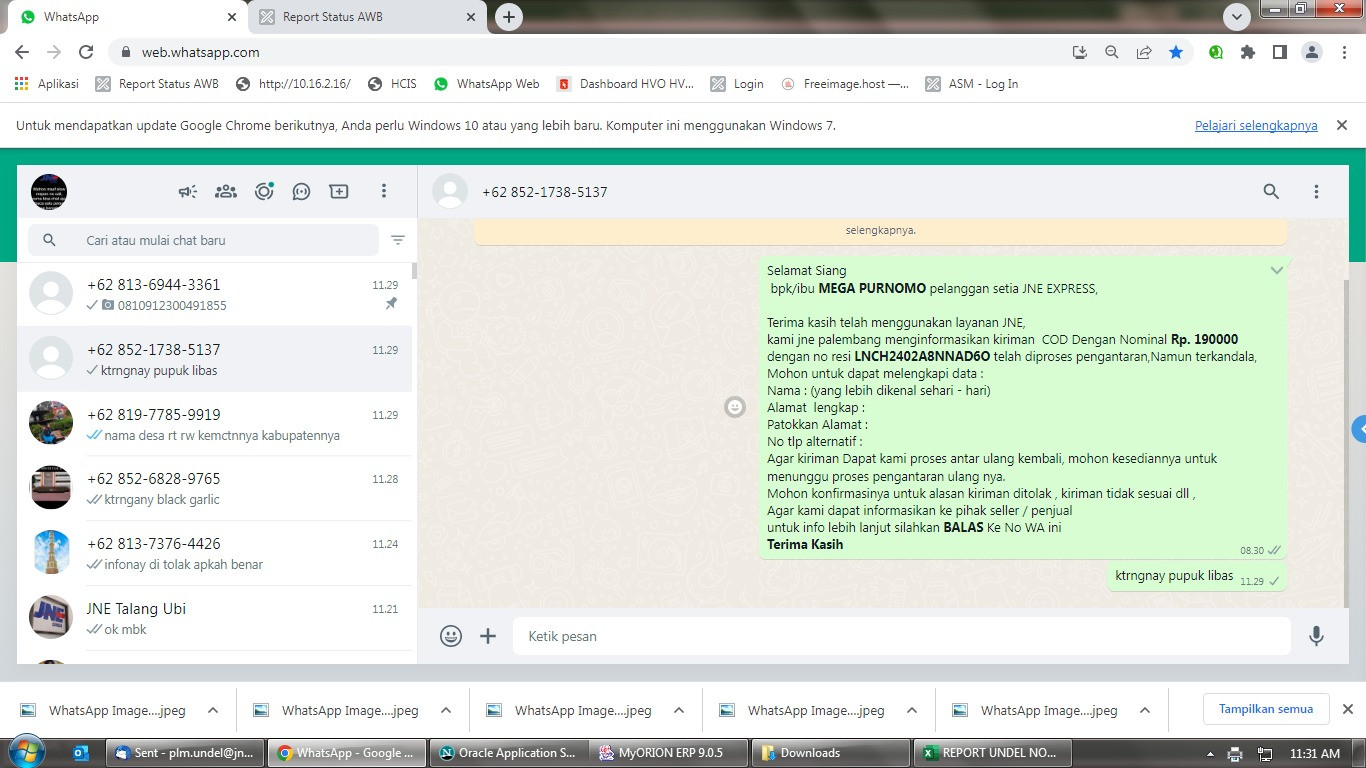
Task: Open chat with +62 813-7376-4426
Action: coord(215,553)
